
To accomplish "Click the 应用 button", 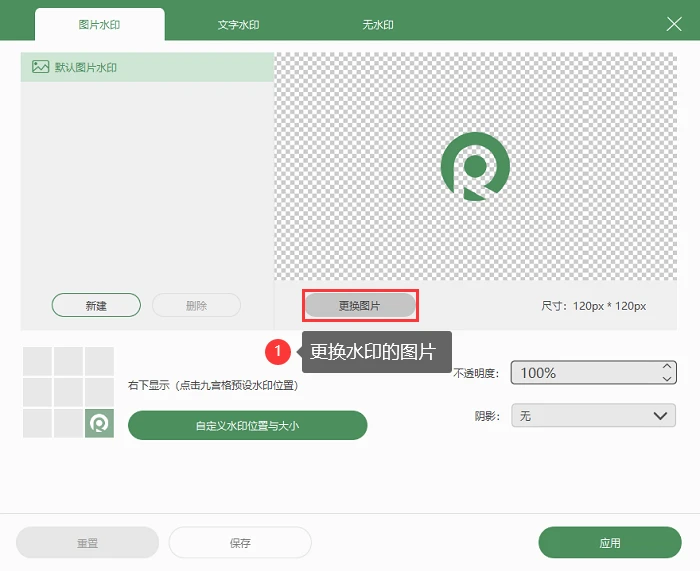I will click(x=610, y=542).
